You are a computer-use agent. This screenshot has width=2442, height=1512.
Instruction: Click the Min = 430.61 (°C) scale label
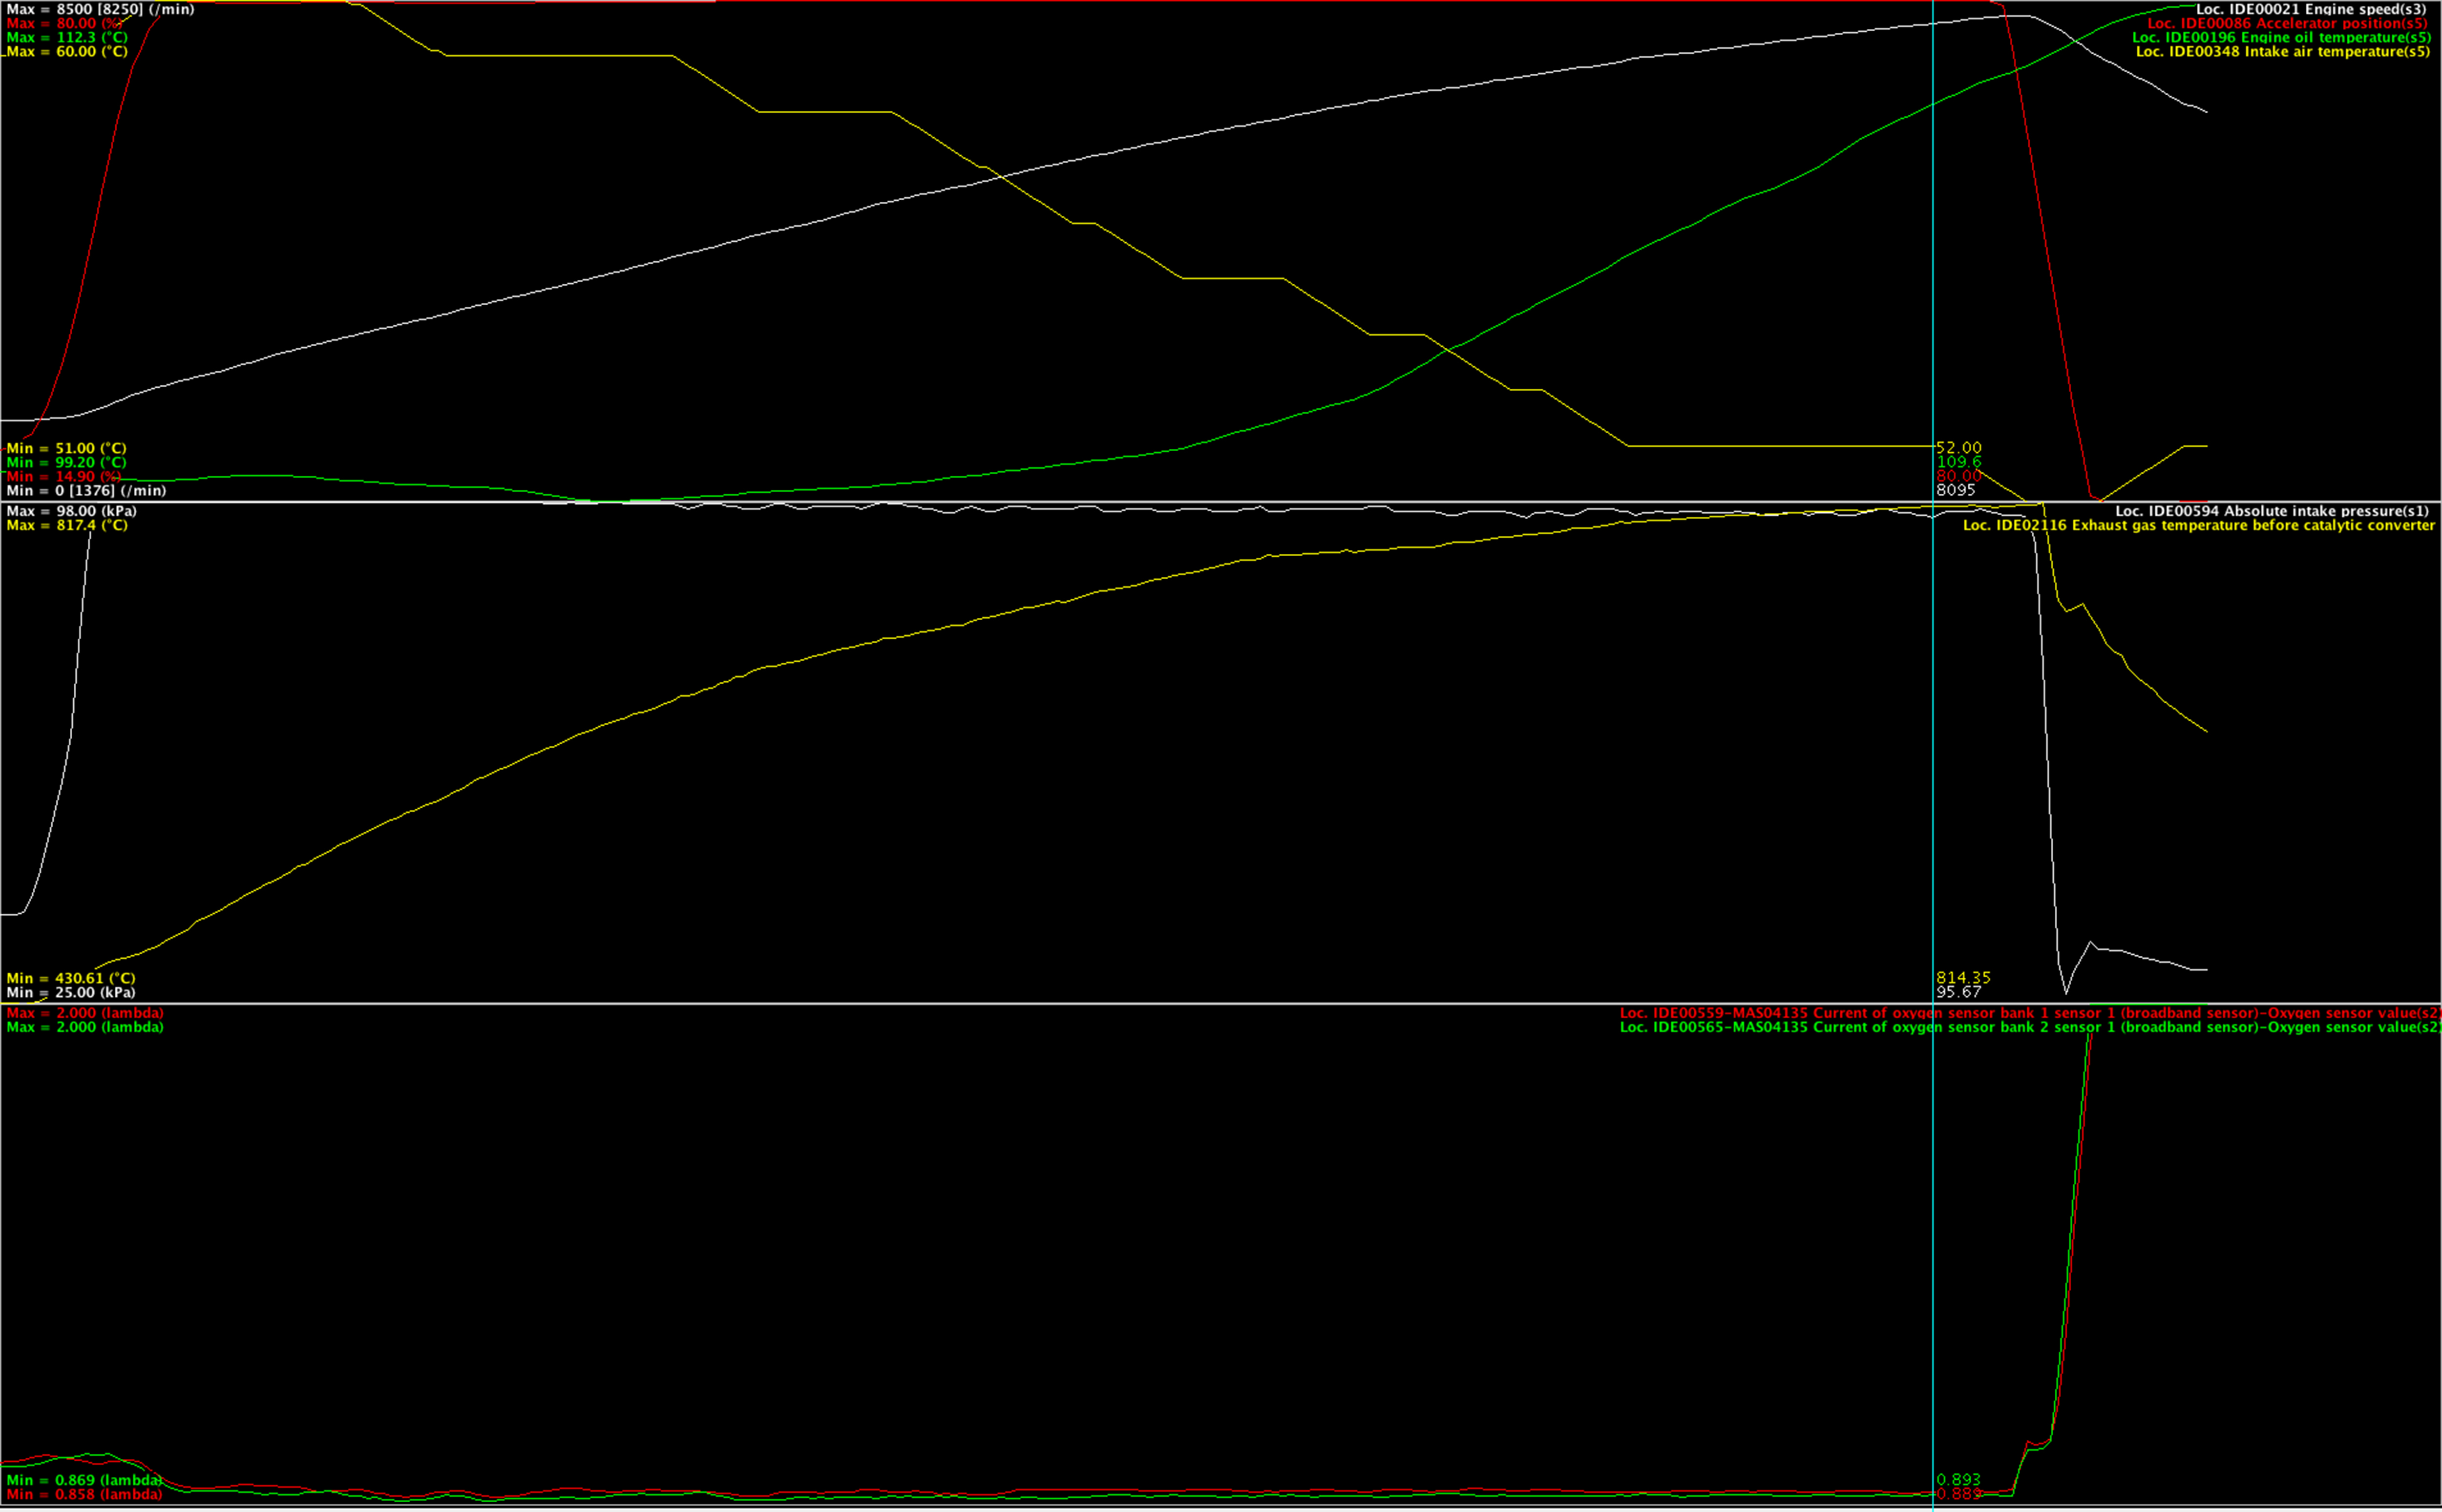point(70,978)
